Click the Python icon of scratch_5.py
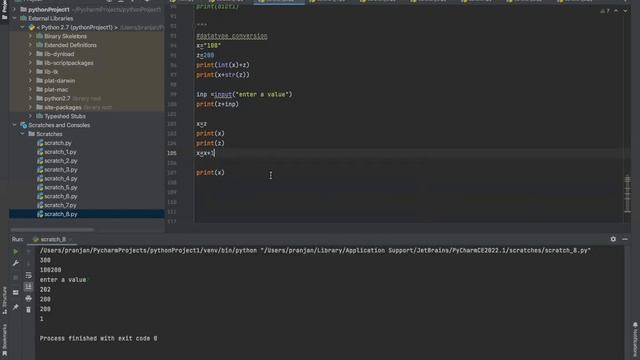 coord(40,188)
